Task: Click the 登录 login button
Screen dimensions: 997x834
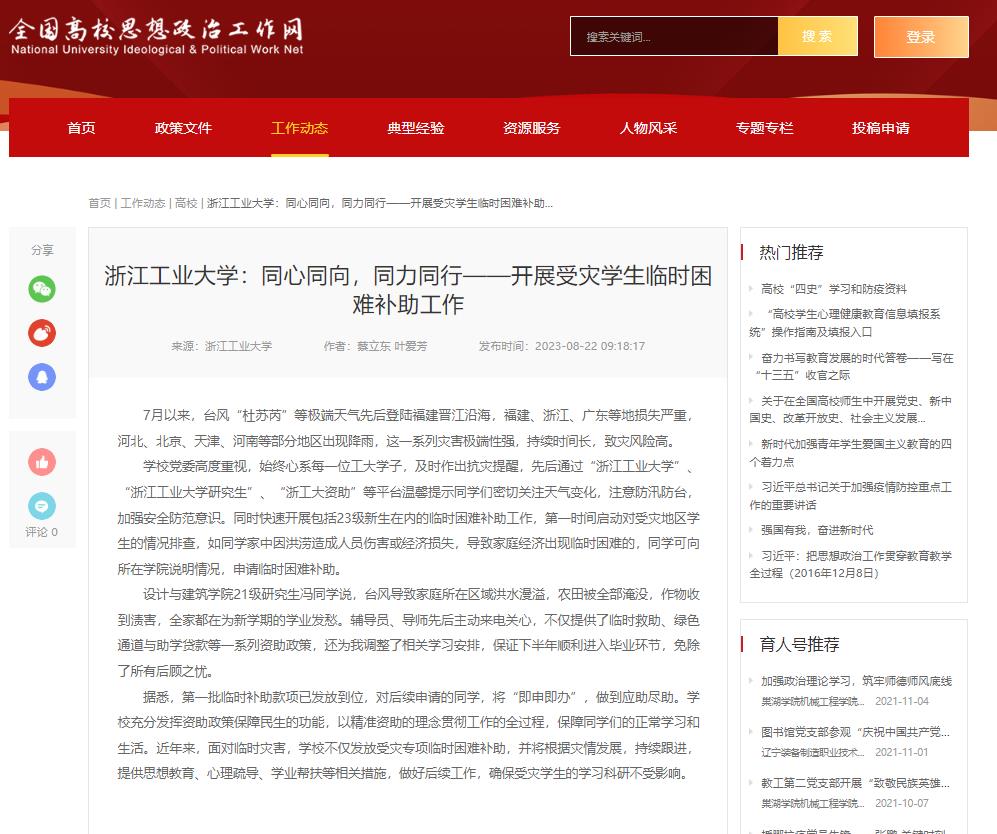Action: pos(920,37)
